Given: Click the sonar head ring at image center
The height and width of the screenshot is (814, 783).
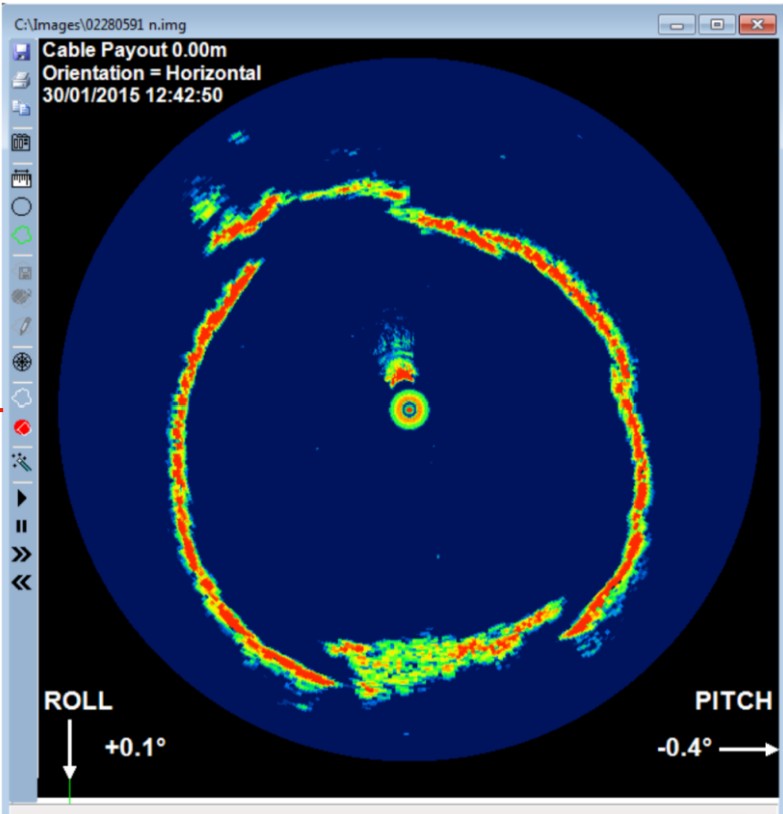Looking at the screenshot, I should (x=409, y=410).
